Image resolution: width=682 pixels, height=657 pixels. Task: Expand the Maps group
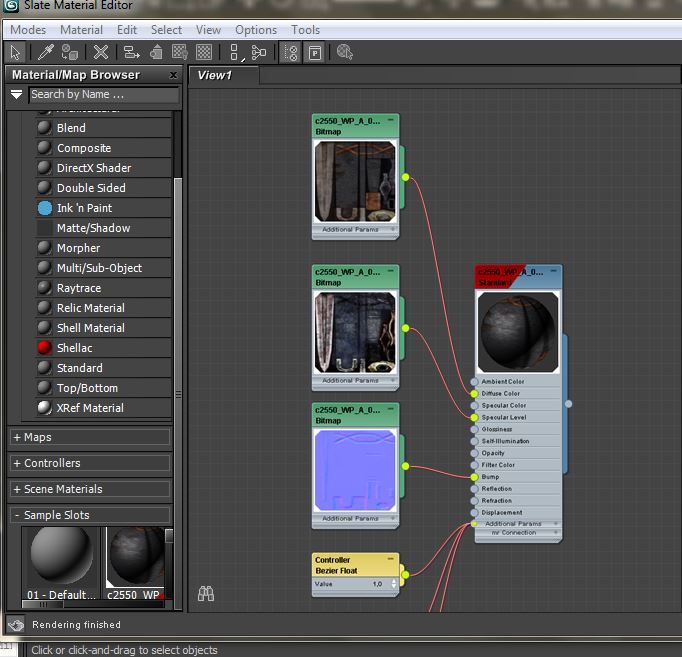click(90, 437)
